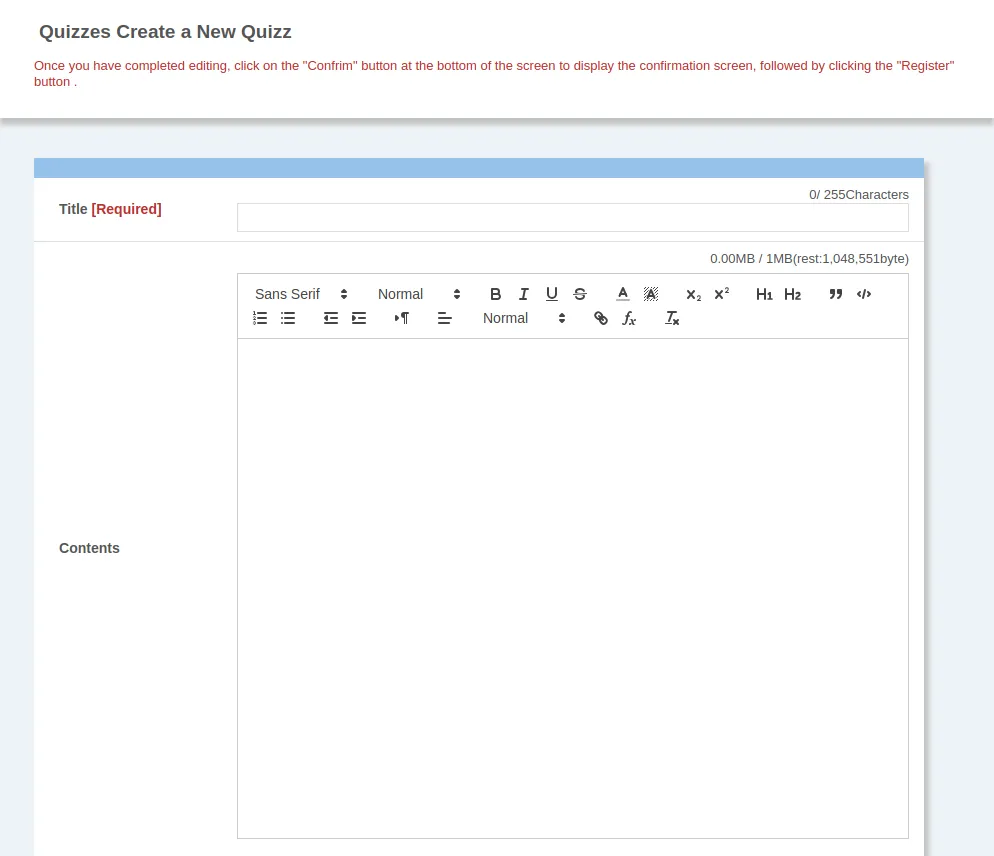Image resolution: width=994 pixels, height=856 pixels.
Task: Insert a code block using the code icon
Action: click(x=864, y=294)
